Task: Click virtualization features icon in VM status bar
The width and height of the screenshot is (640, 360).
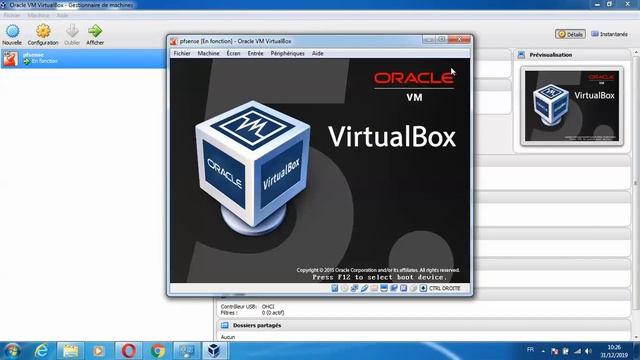Action: coord(403,288)
